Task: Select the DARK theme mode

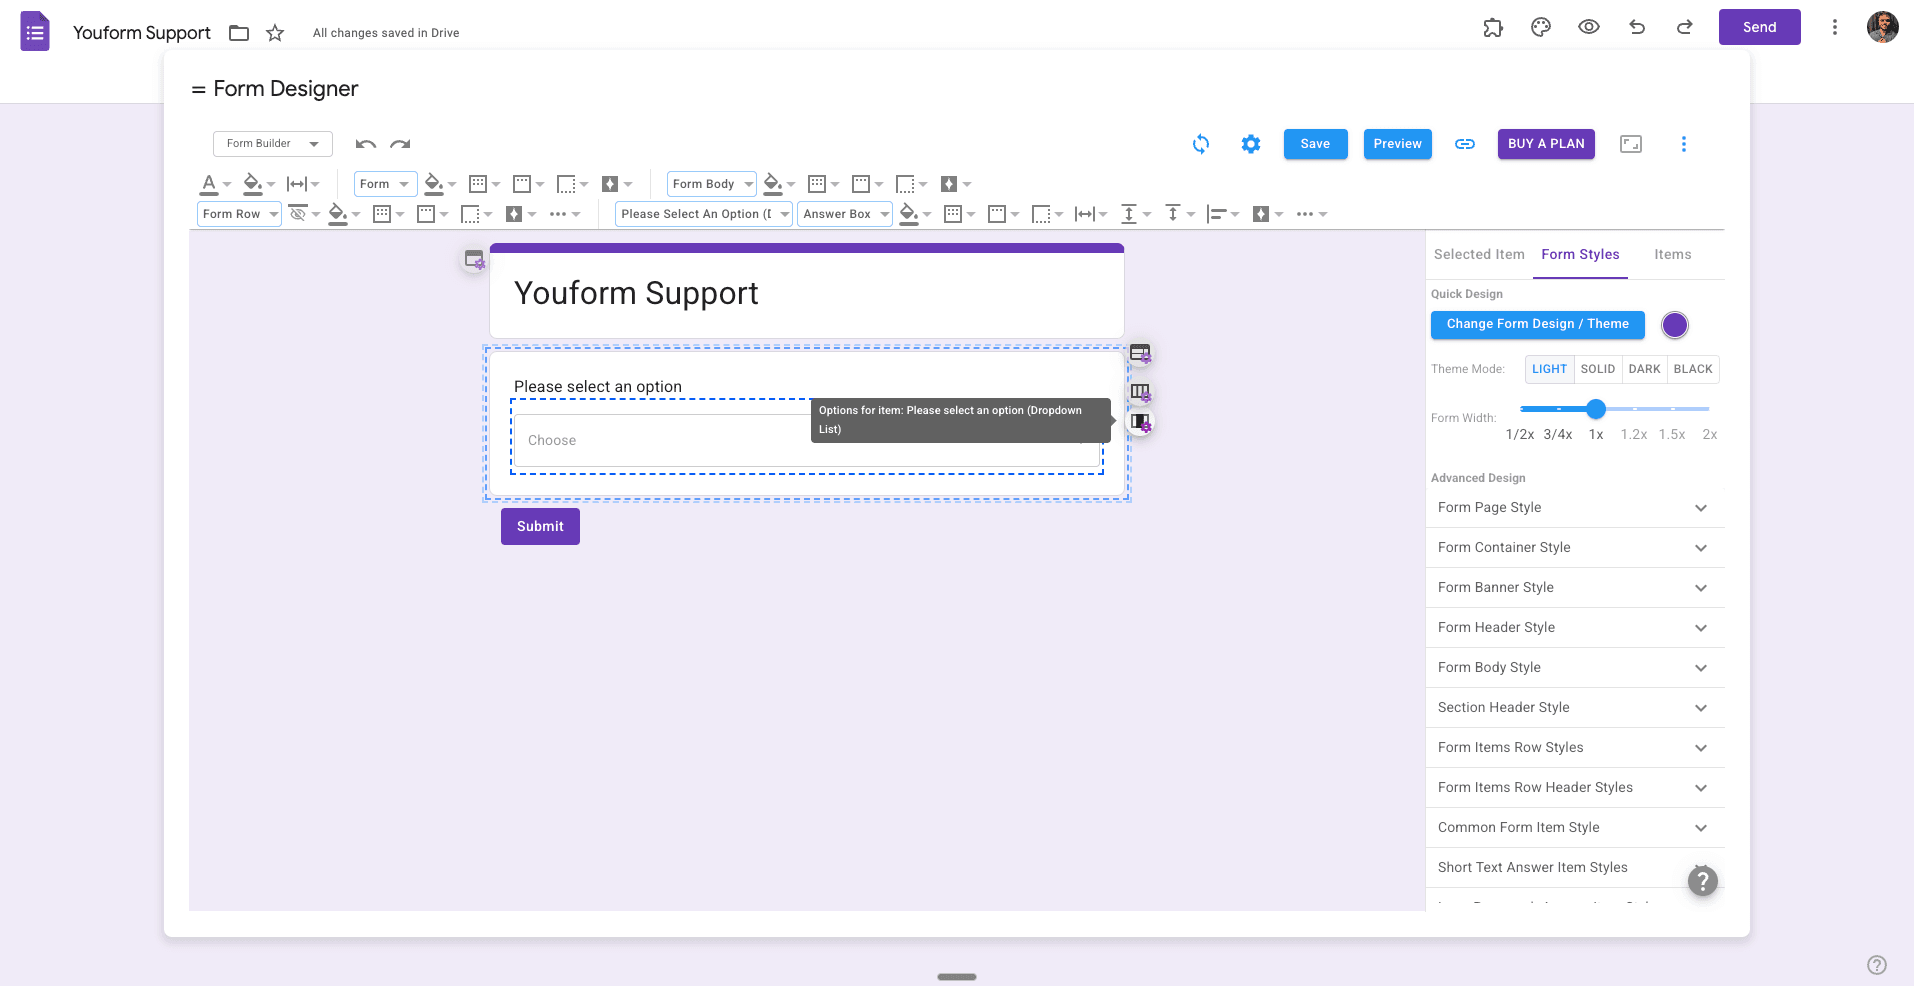Action: click(1644, 369)
